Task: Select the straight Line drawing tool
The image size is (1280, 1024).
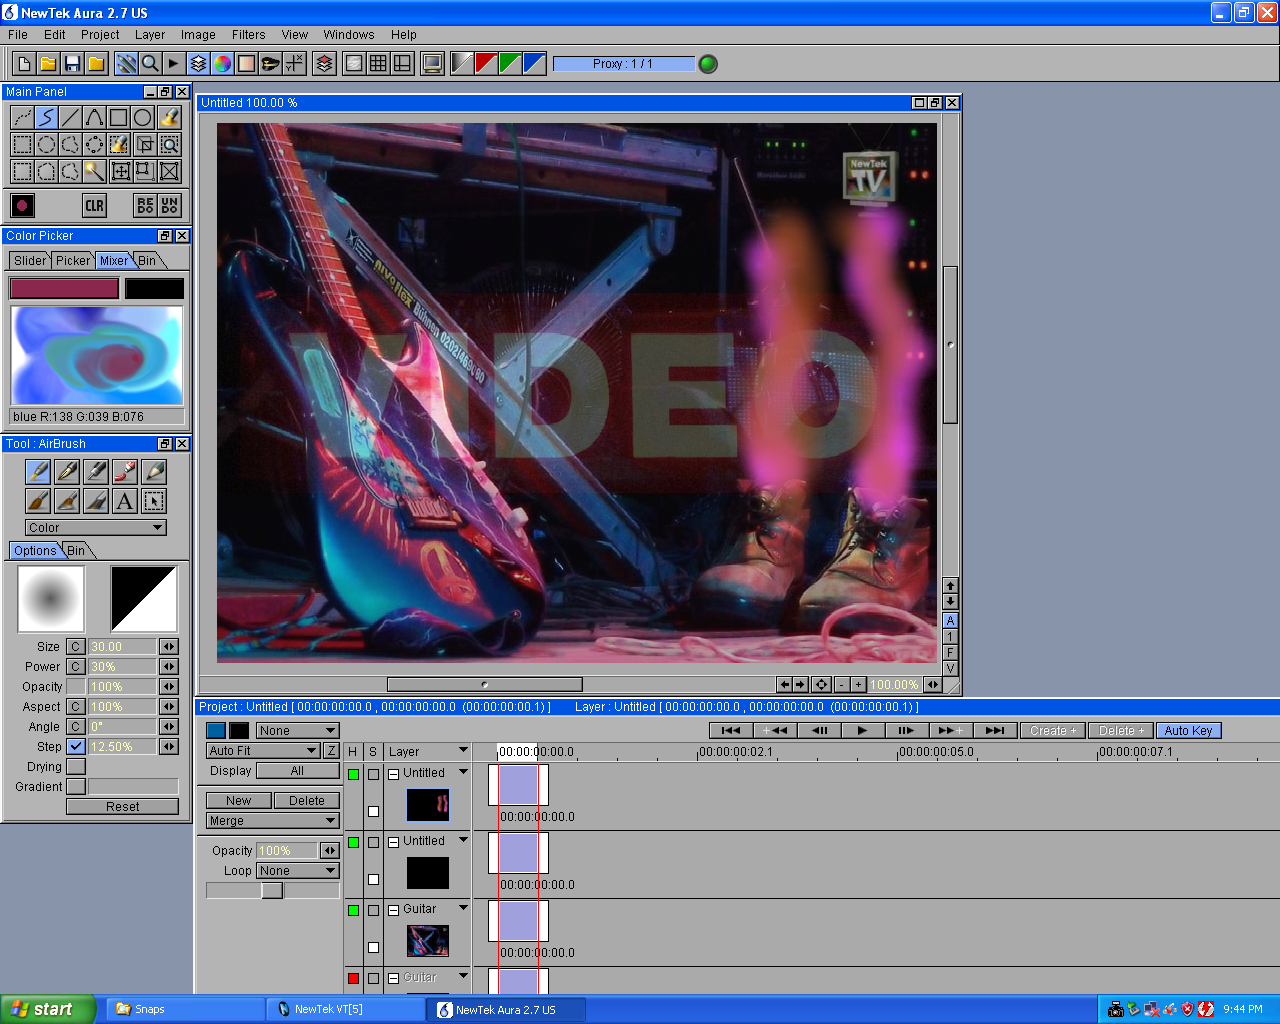Action: [70, 118]
